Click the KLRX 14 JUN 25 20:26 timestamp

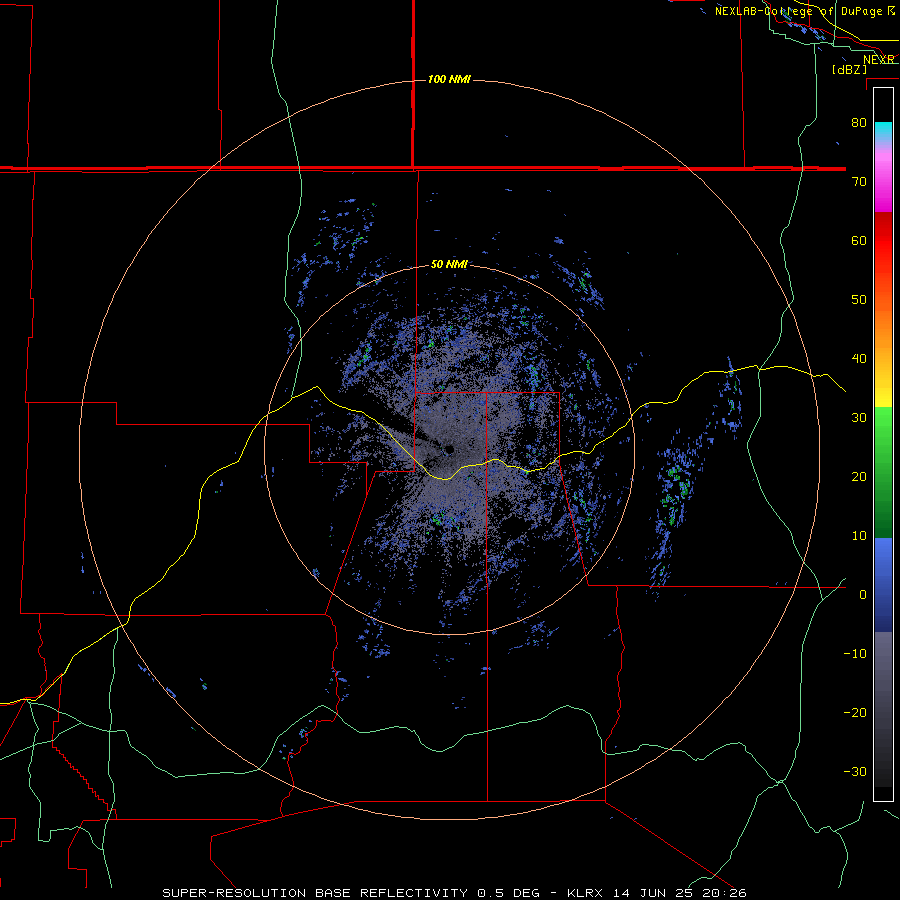pyautogui.click(x=657, y=893)
